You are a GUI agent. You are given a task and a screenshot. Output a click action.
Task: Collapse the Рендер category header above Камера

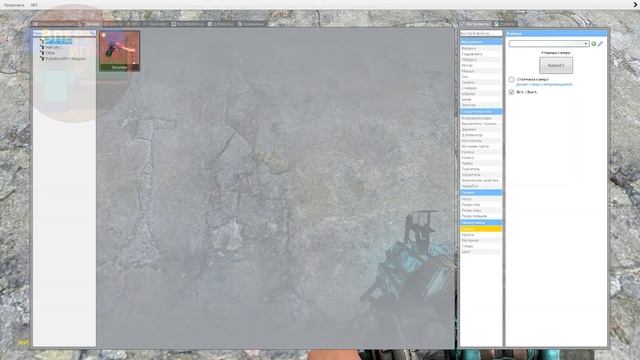tap(481, 222)
